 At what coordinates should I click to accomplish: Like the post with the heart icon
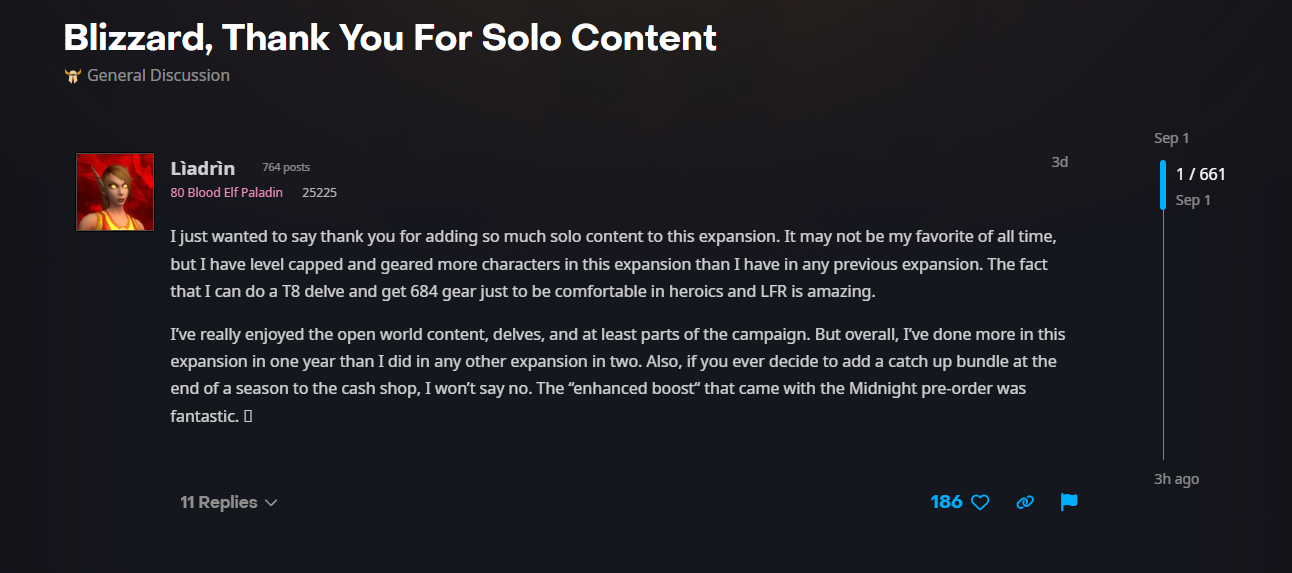tap(980, 502)
